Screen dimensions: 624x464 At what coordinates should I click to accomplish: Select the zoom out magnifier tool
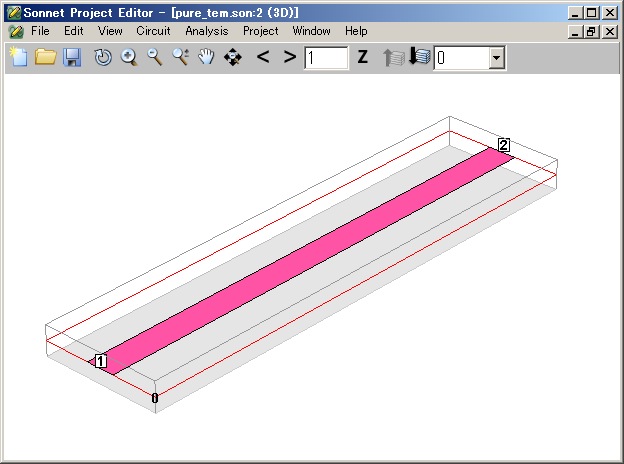click(x=155, y=57)
